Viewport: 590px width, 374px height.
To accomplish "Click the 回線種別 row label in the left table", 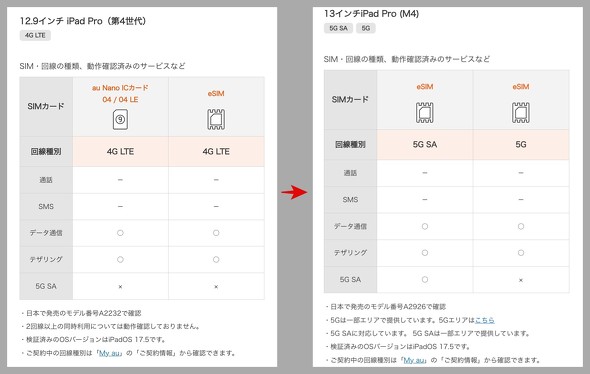I will [46, 151].
